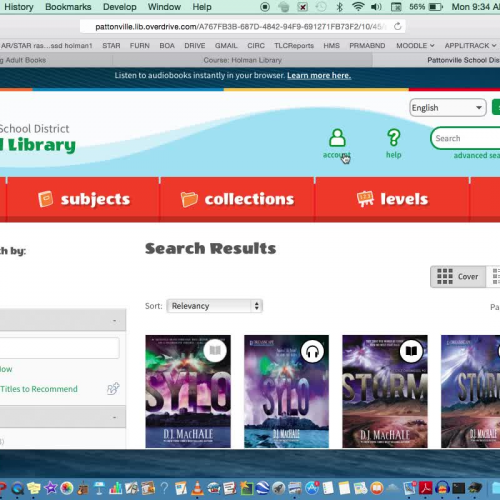Switch to Cover view
This screenshot has width=500, height=500.
point(458,277)
